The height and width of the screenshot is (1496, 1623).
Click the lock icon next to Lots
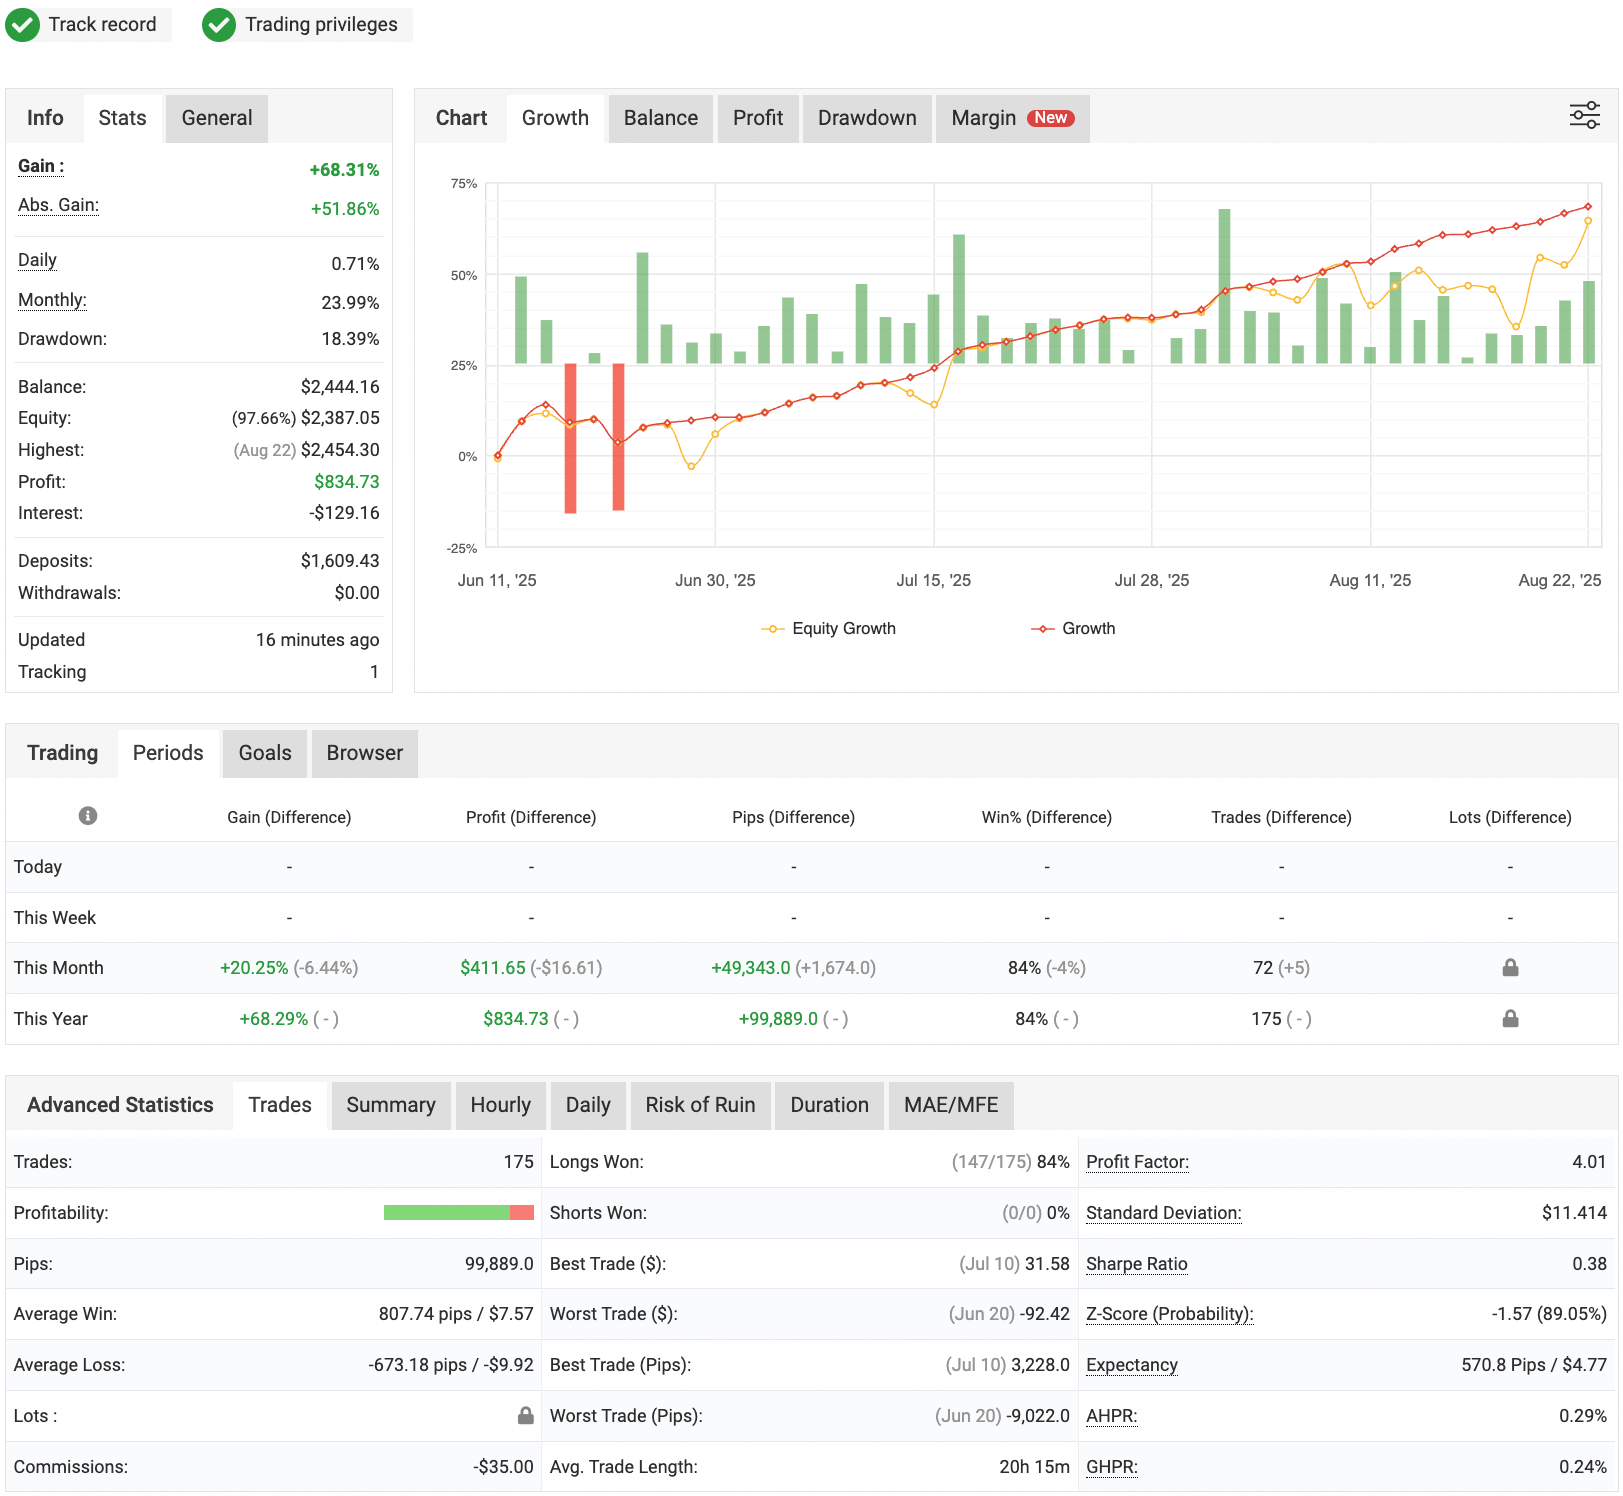pyautogui.click(x=525, y=1415)
